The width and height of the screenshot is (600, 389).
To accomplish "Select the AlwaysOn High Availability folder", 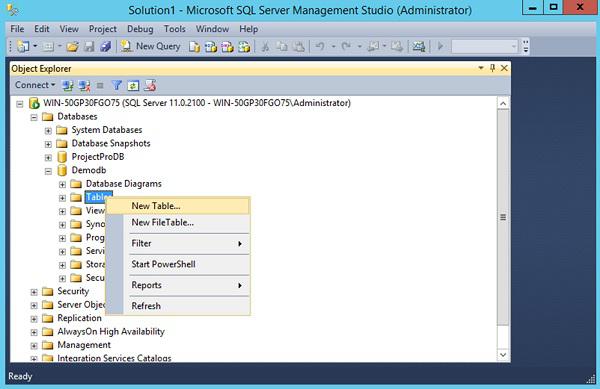I will 111,332.
